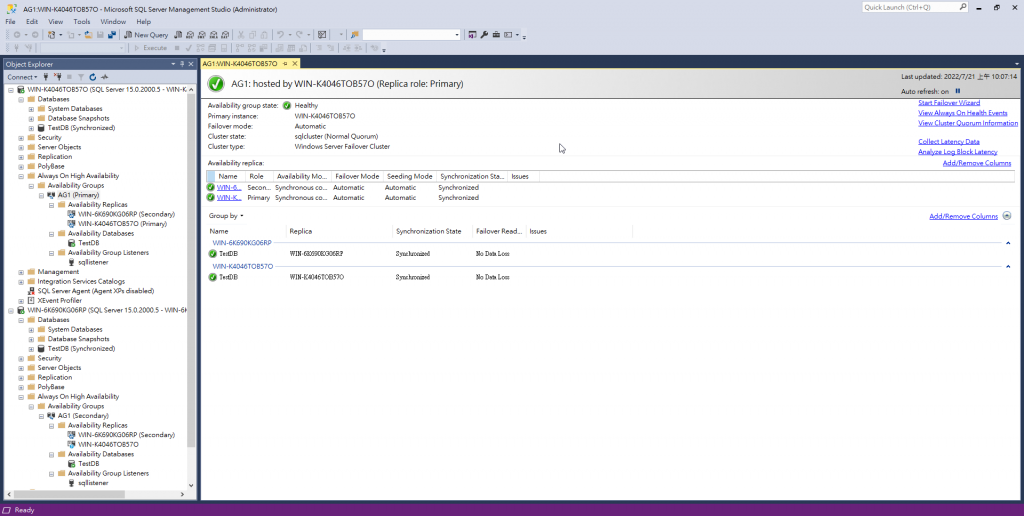Screen dimensions: 1024x516
Task: Toggle auto-hide pin of Object Explorer
Action: click(182, 64)
